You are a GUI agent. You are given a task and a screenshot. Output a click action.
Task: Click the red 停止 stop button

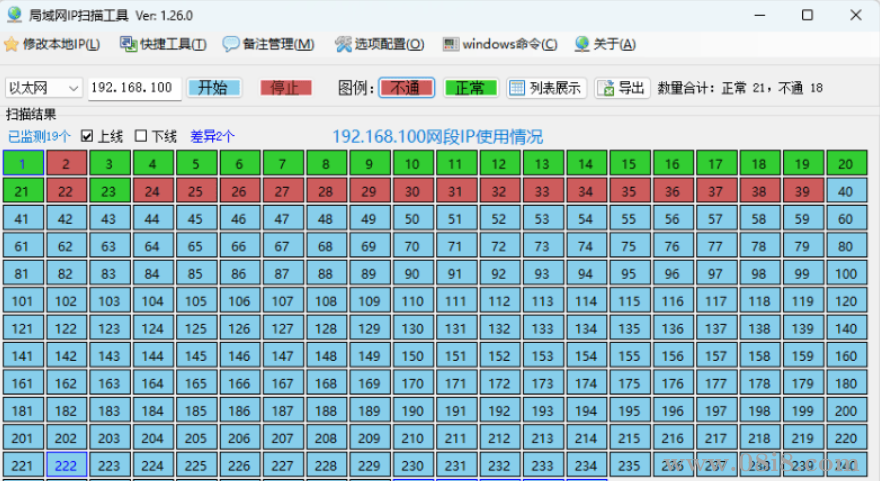pos(286,88)
